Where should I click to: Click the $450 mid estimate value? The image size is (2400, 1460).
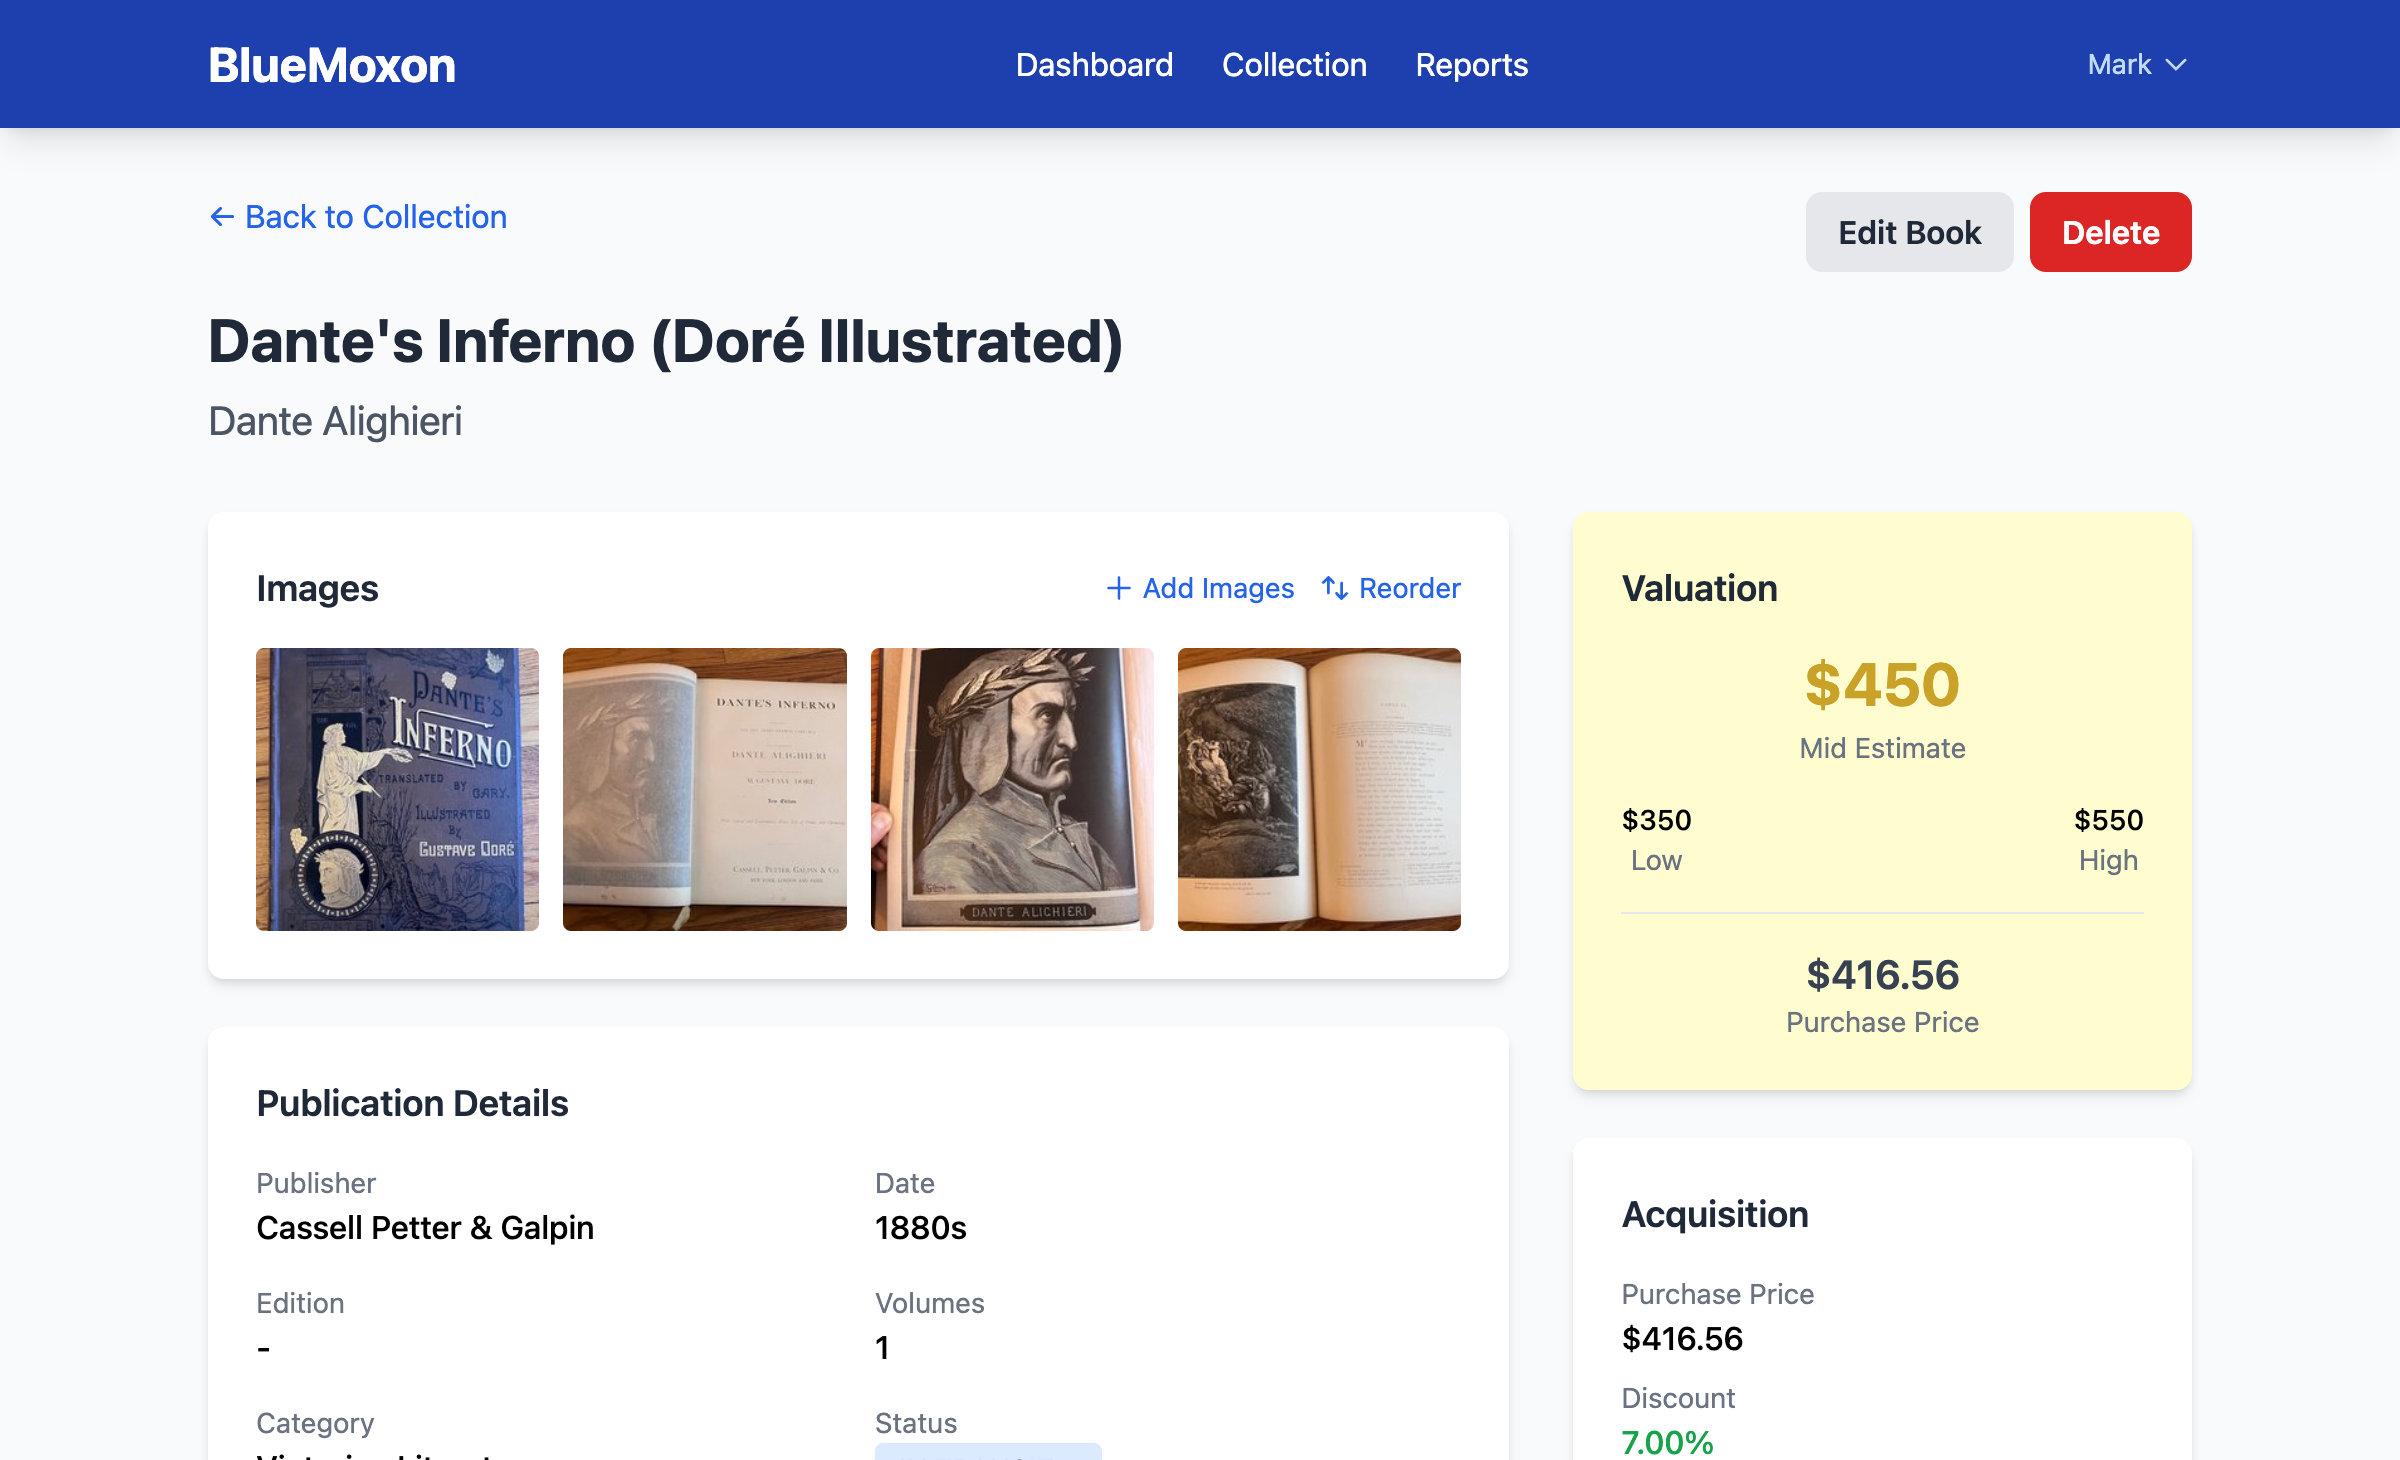[1882, 685]
